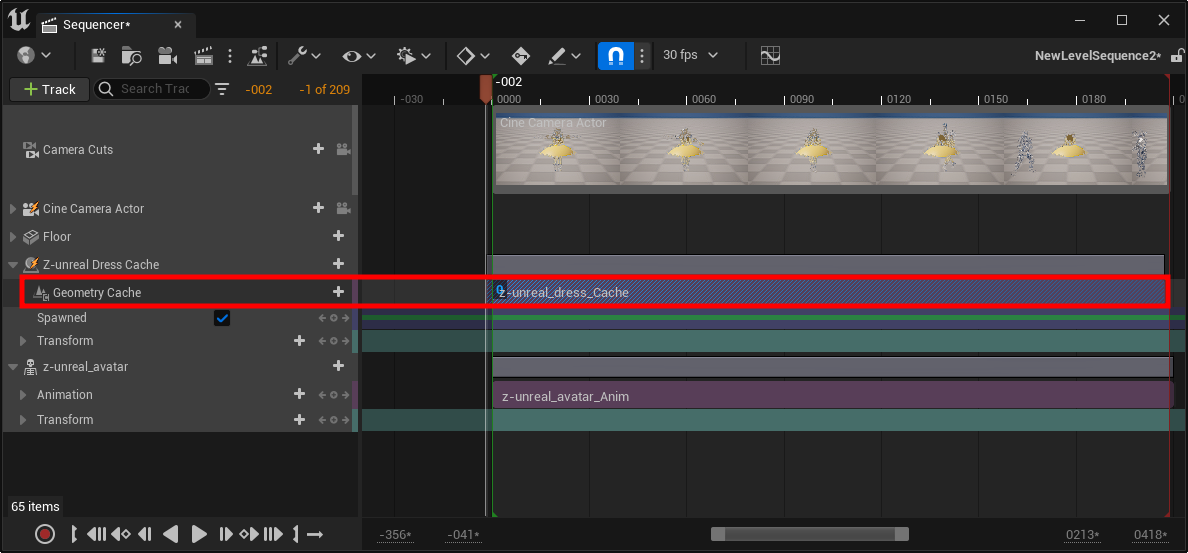Open the Director Blueprint icon
Viewport: 1188px width, 553px height.
[258, 55]
